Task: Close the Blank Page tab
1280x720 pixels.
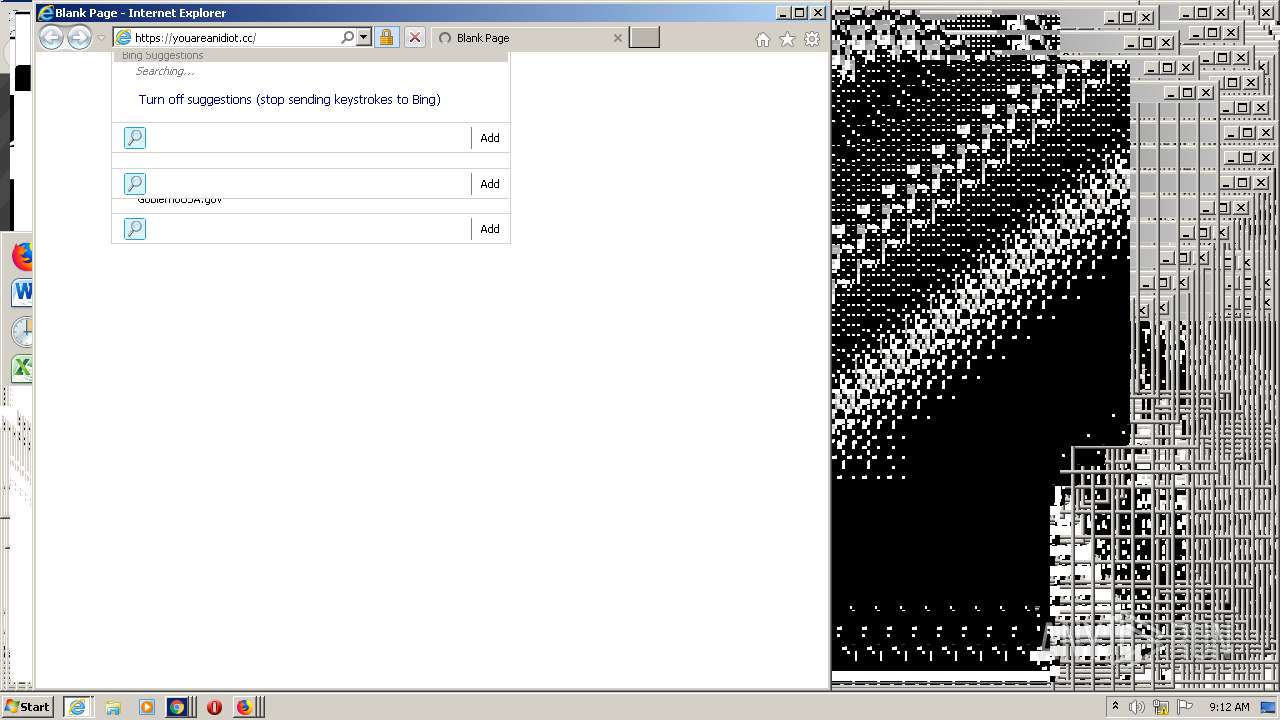Action: (x=617, y=38)
